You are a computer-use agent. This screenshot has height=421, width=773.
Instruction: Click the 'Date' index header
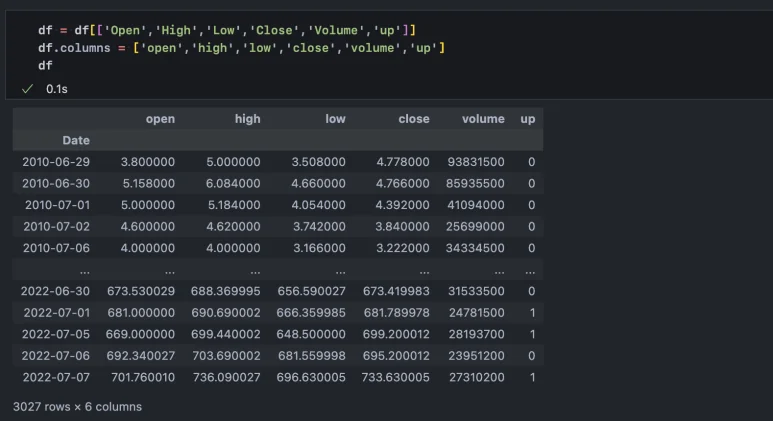76,140
